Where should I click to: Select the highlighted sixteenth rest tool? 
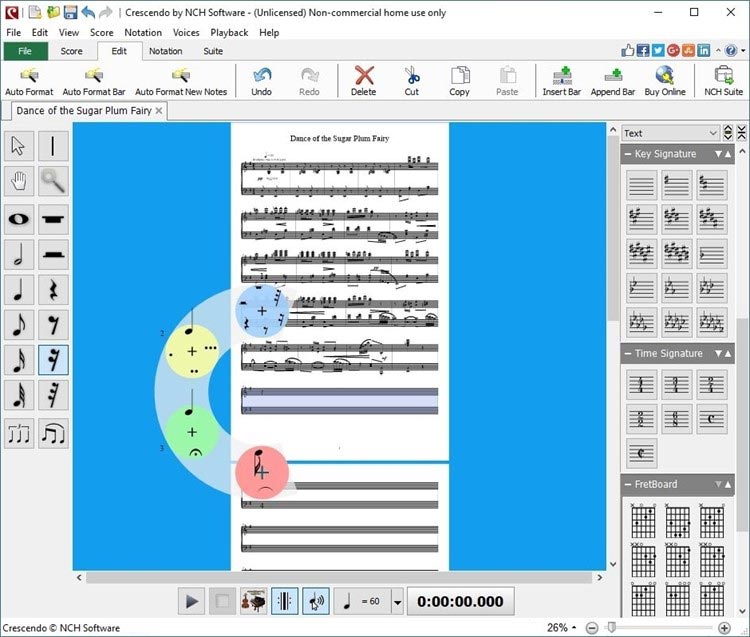[x=53, y=360]
